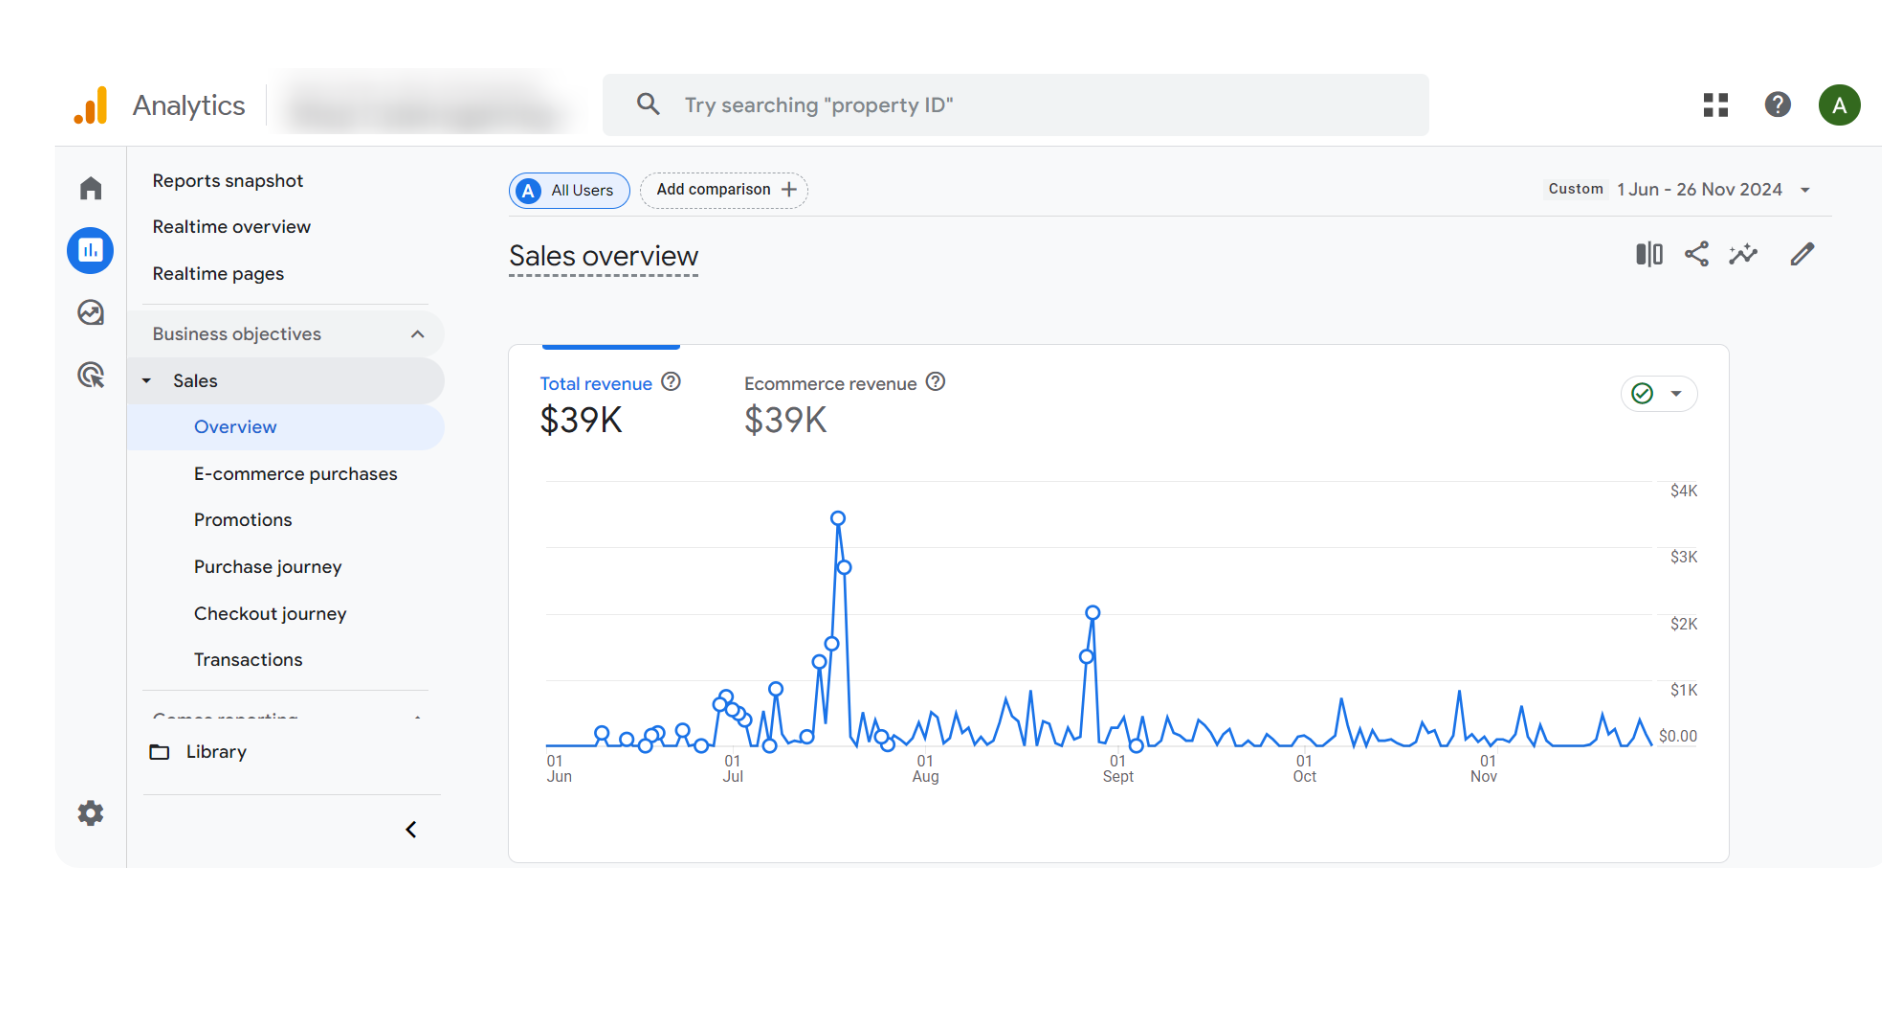Viewport: 1882px width, 1019px height.
Task: Open the Home section in left navigation
Action: 90,187
